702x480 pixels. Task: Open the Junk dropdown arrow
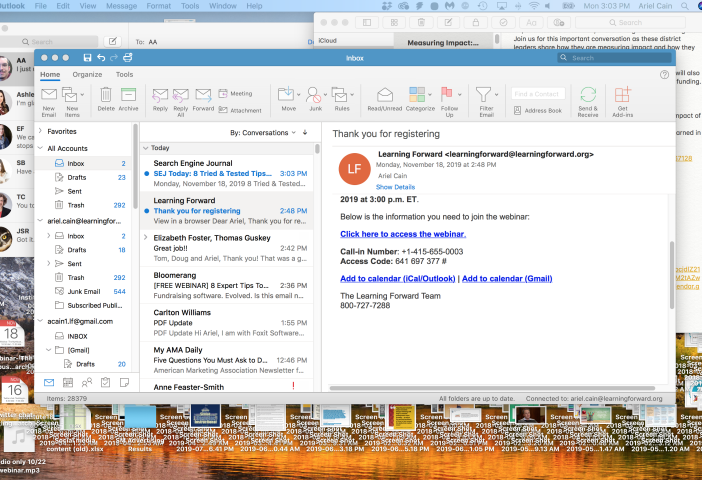tap(325, 94)
